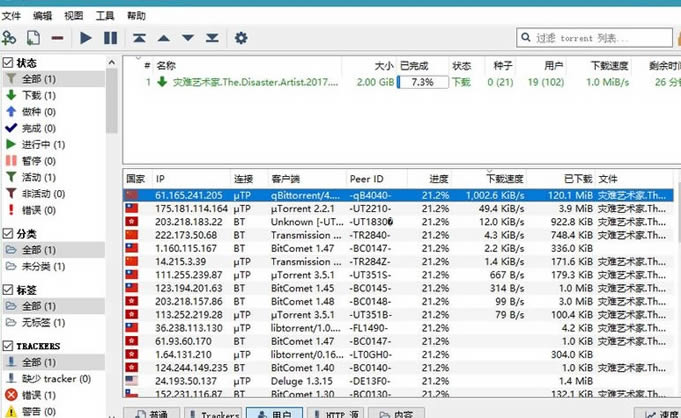Toggle the 分类 section checkbox

coord(8,234)
